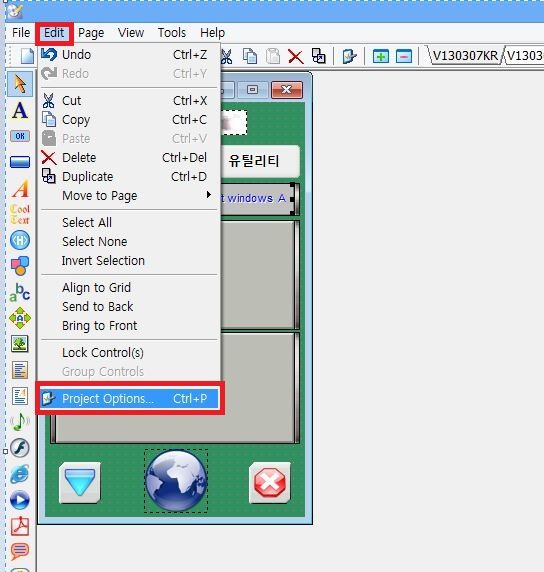Add an image picture object
This screenshot has height=572, width=544.
pyautogui.click(x=20, y=344)
